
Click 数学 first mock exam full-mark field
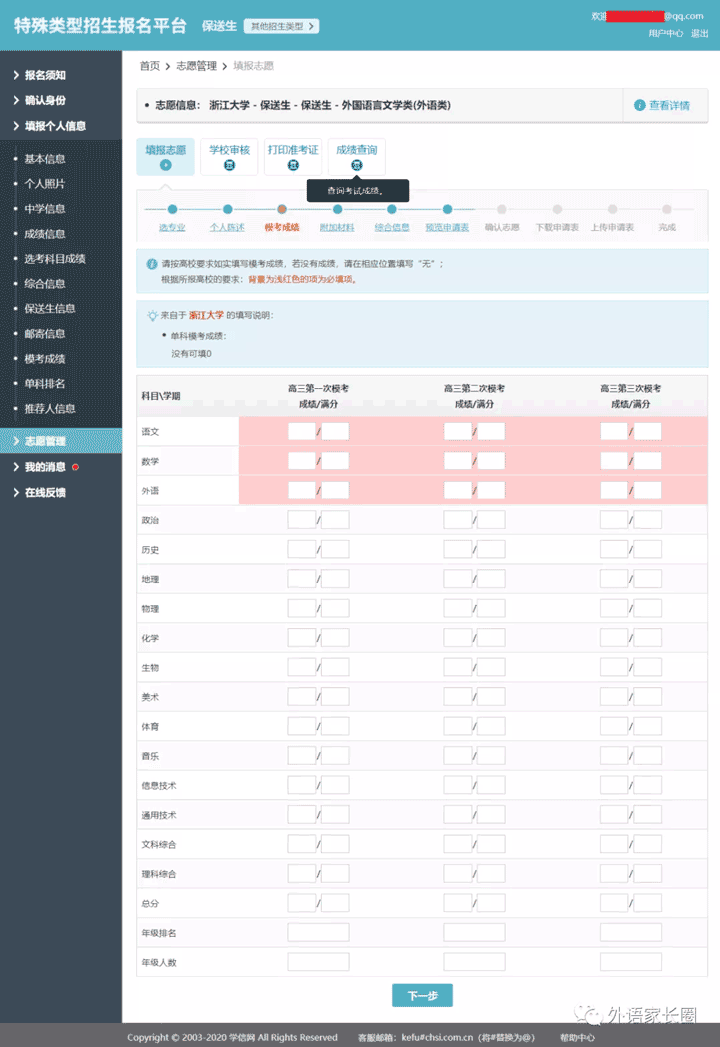tap(335, 461)
